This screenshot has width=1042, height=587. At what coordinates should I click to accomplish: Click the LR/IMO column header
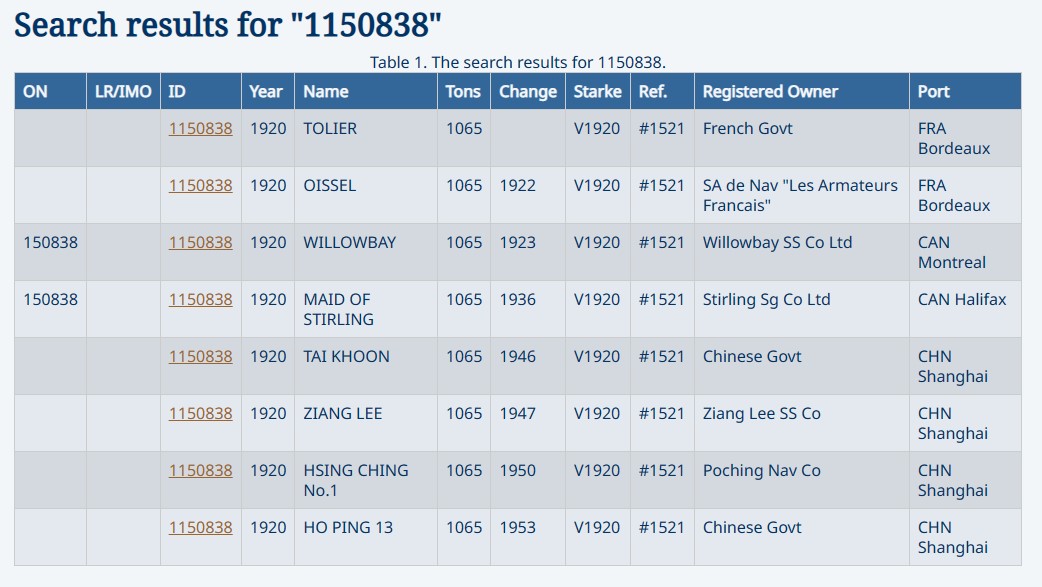coord(123,91)
